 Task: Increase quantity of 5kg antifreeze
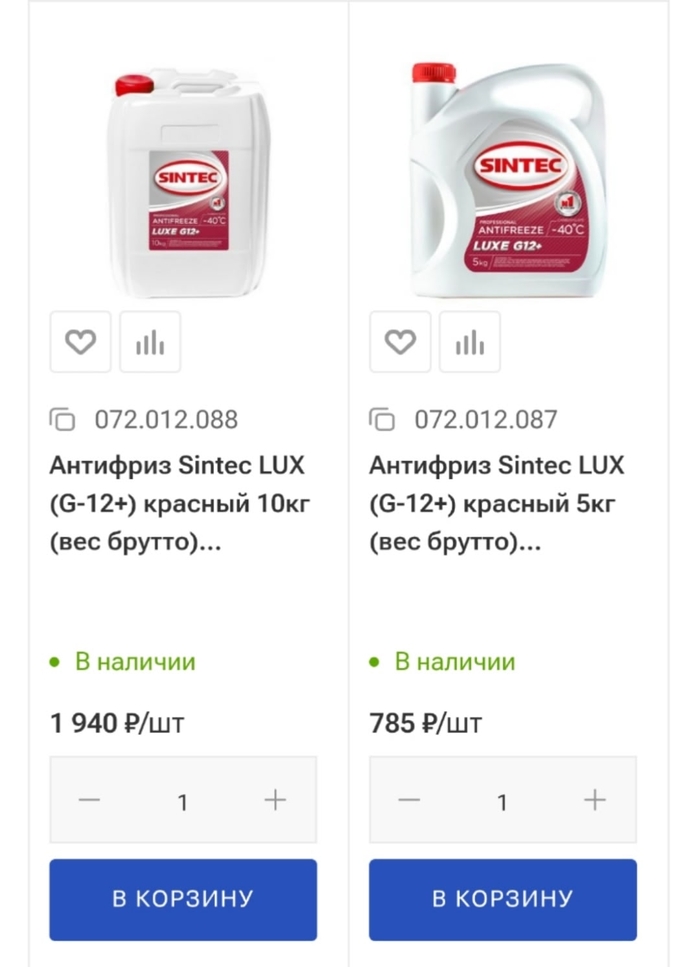pyautogui.click(x=595, y=800)
